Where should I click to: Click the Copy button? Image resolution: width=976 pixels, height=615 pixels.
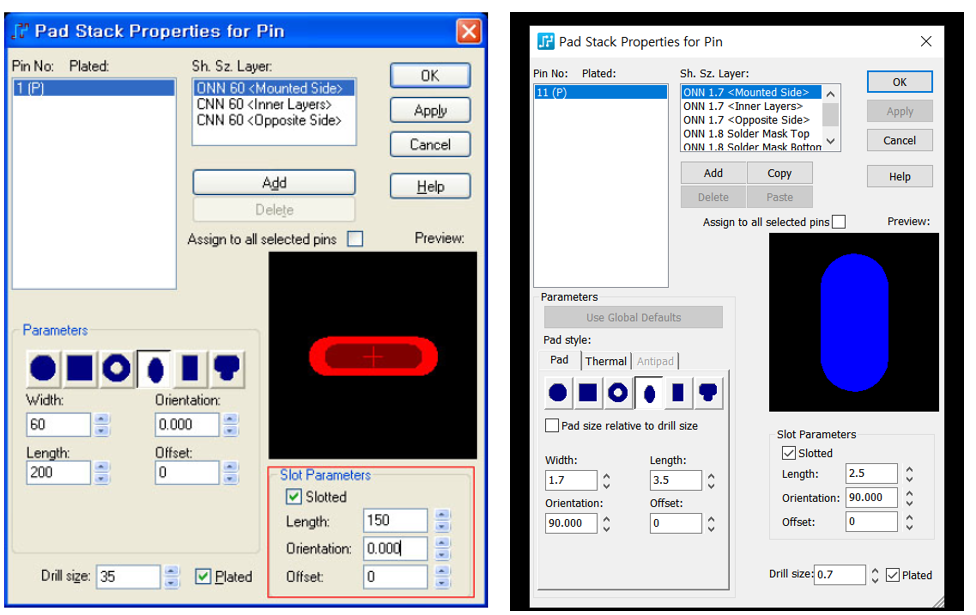click(779, 173)
